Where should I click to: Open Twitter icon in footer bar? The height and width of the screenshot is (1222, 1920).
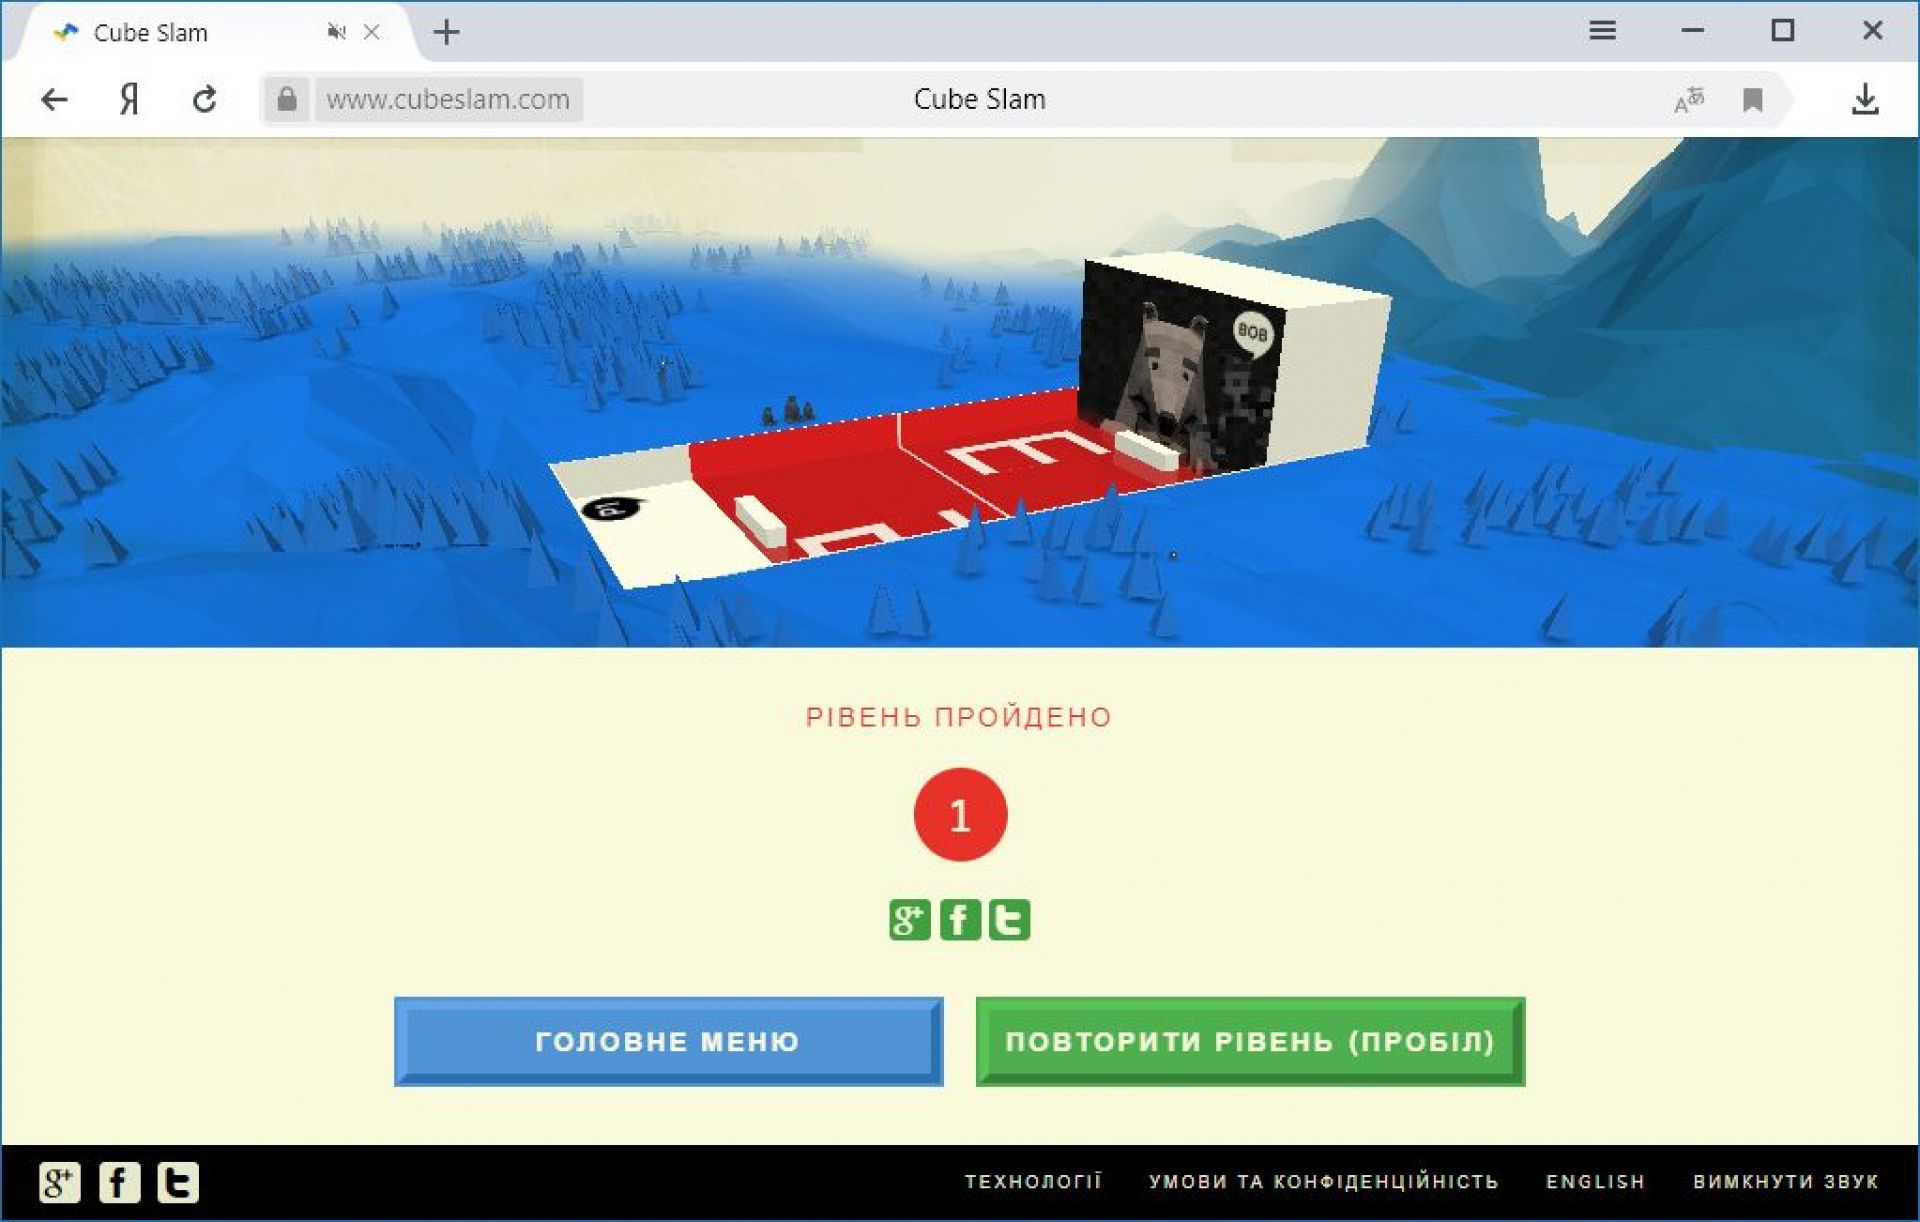tap(178, 1182)
